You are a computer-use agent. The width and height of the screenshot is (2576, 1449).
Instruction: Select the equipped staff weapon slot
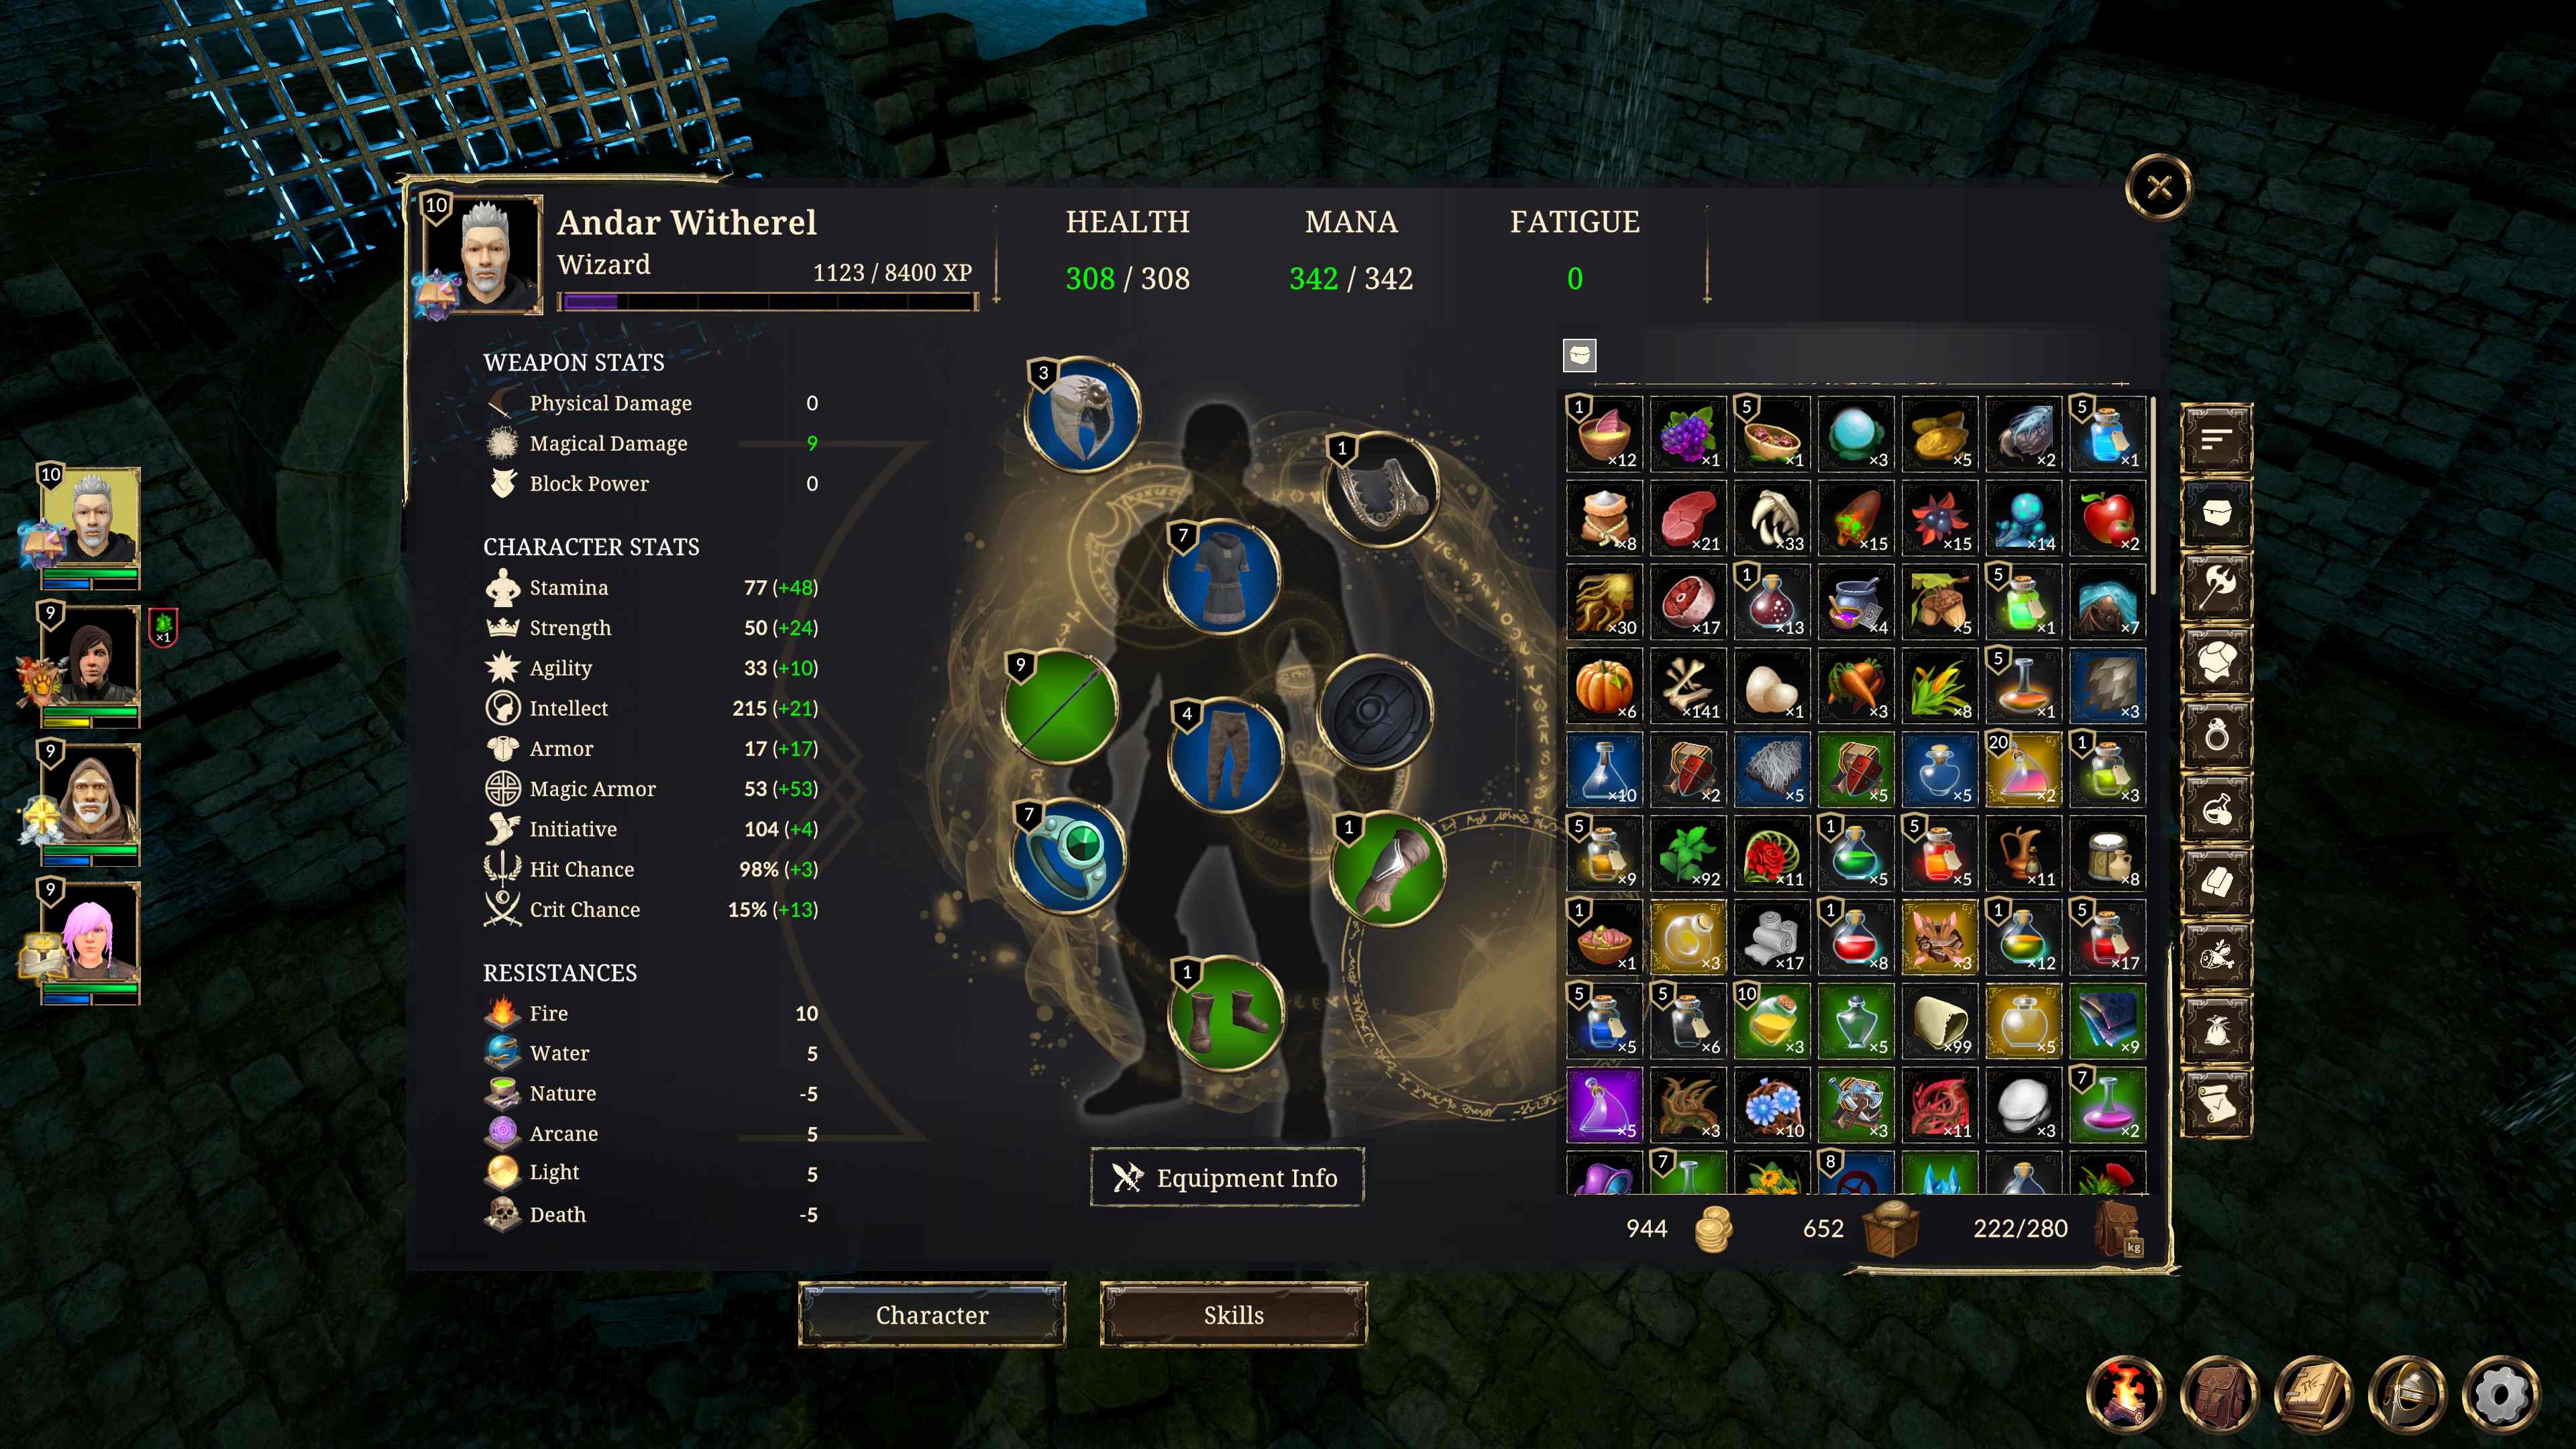point(1060,706)
